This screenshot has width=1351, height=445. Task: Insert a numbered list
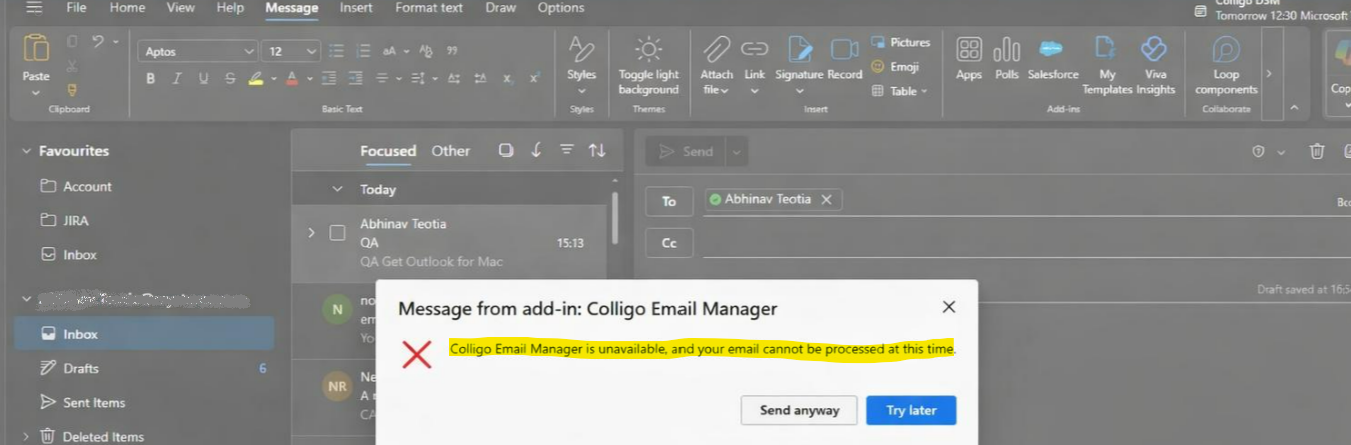point(364,51)
